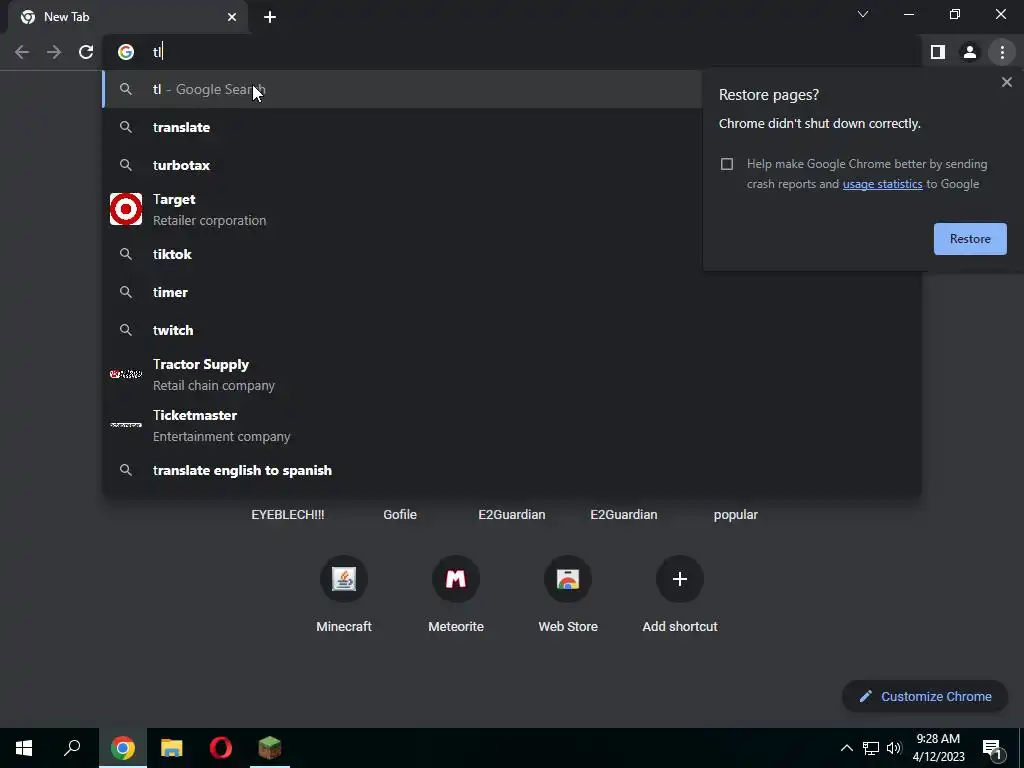
Task: Open the 'usage statistics' link
Action: 882,184
